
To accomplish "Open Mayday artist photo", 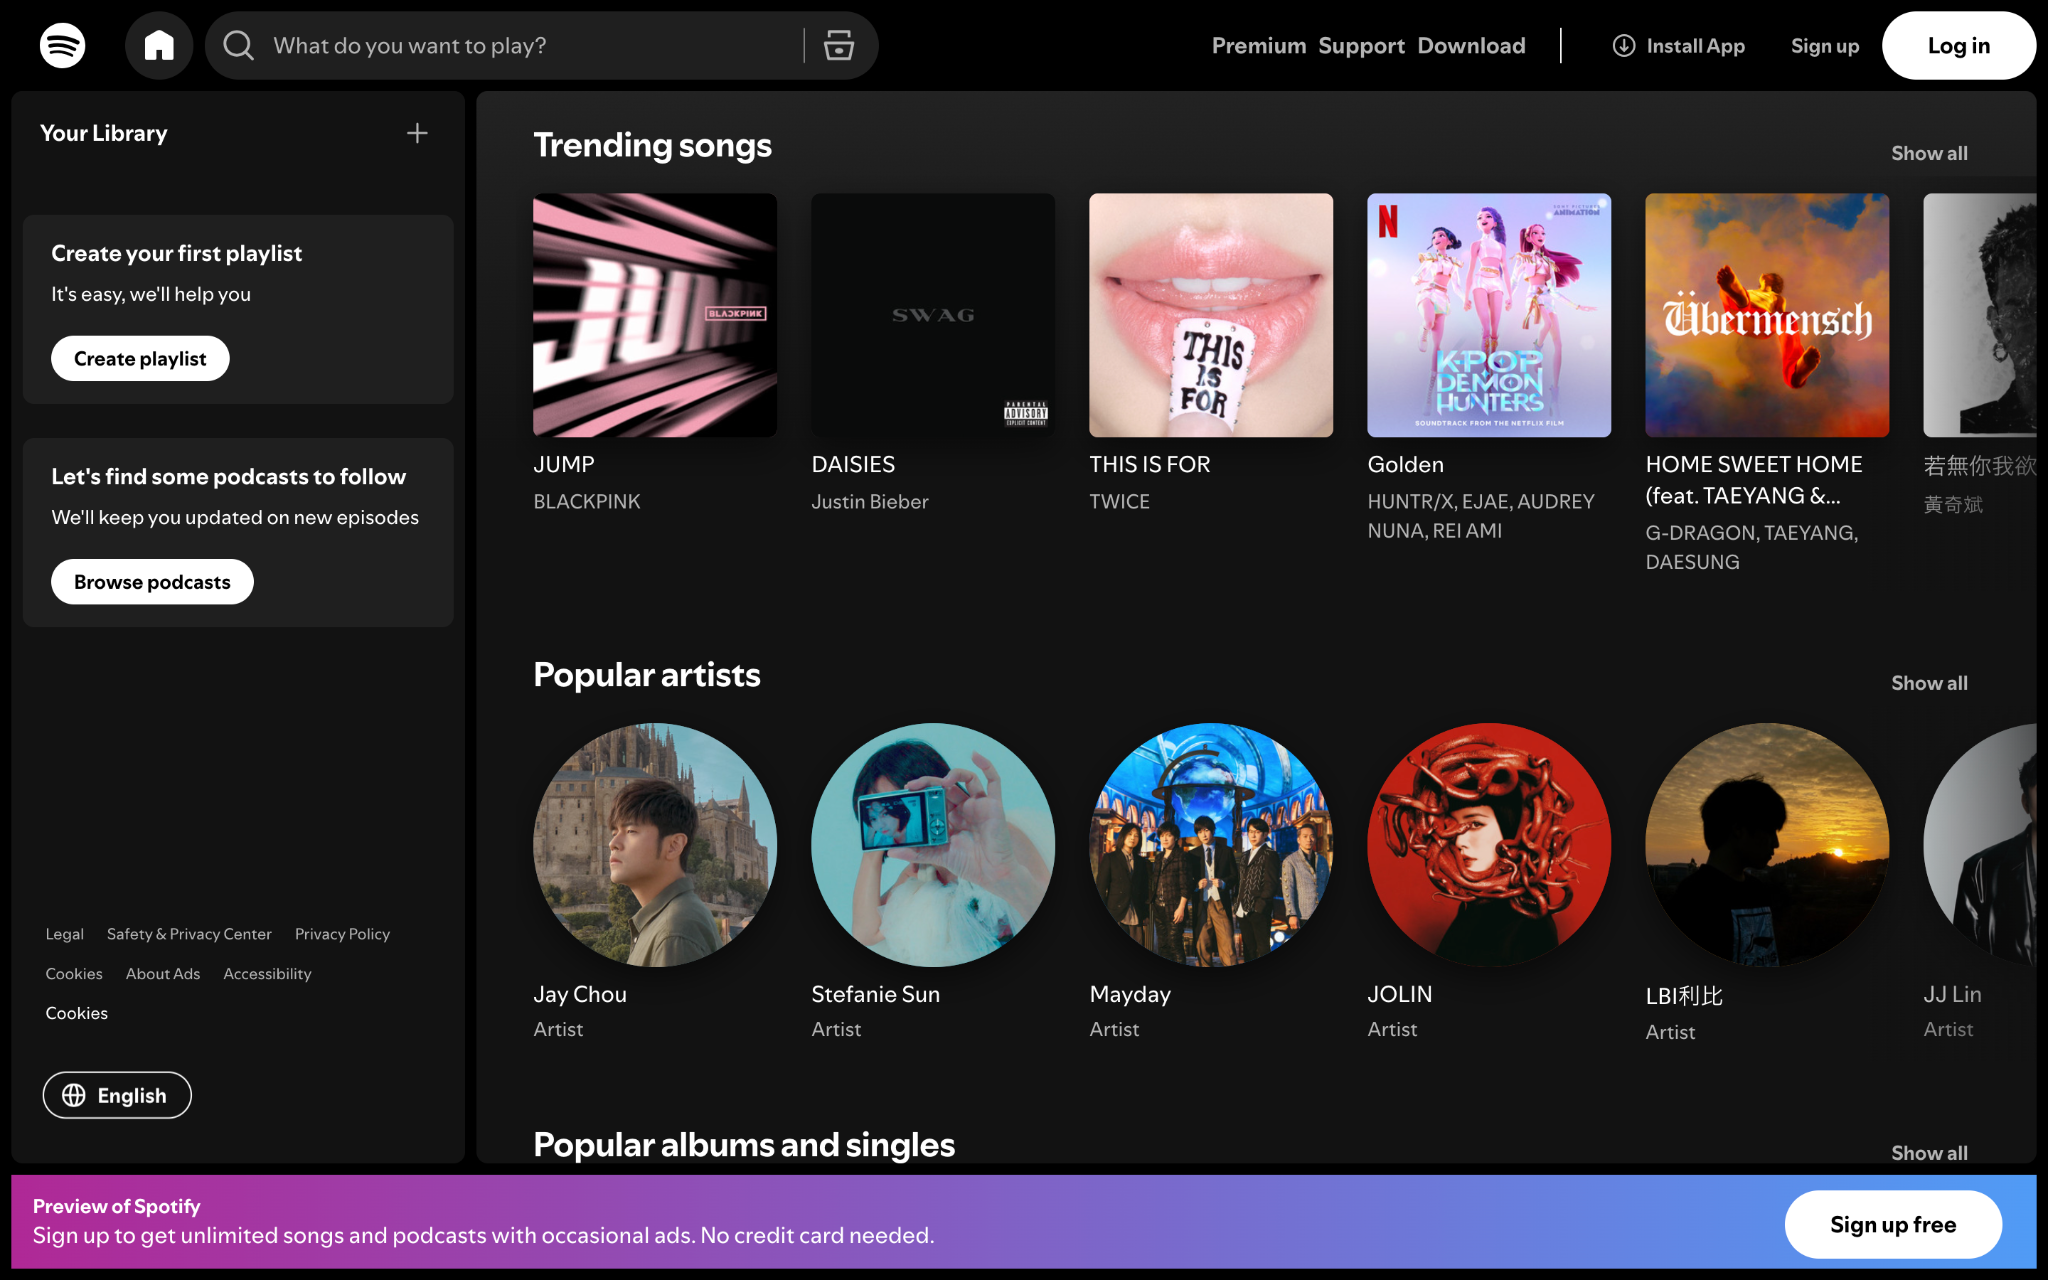I will [1211, 845].
